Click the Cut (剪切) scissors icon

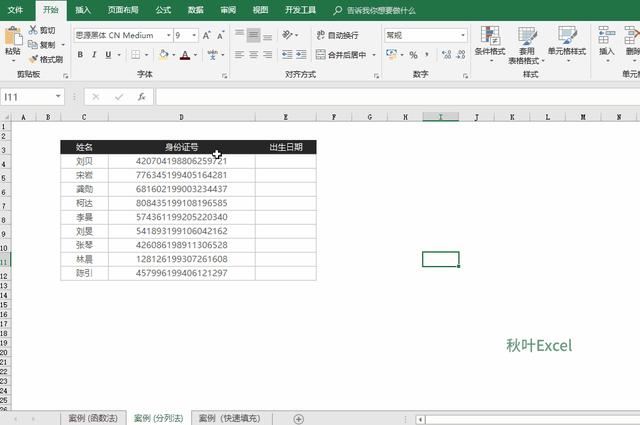(33, 30)
